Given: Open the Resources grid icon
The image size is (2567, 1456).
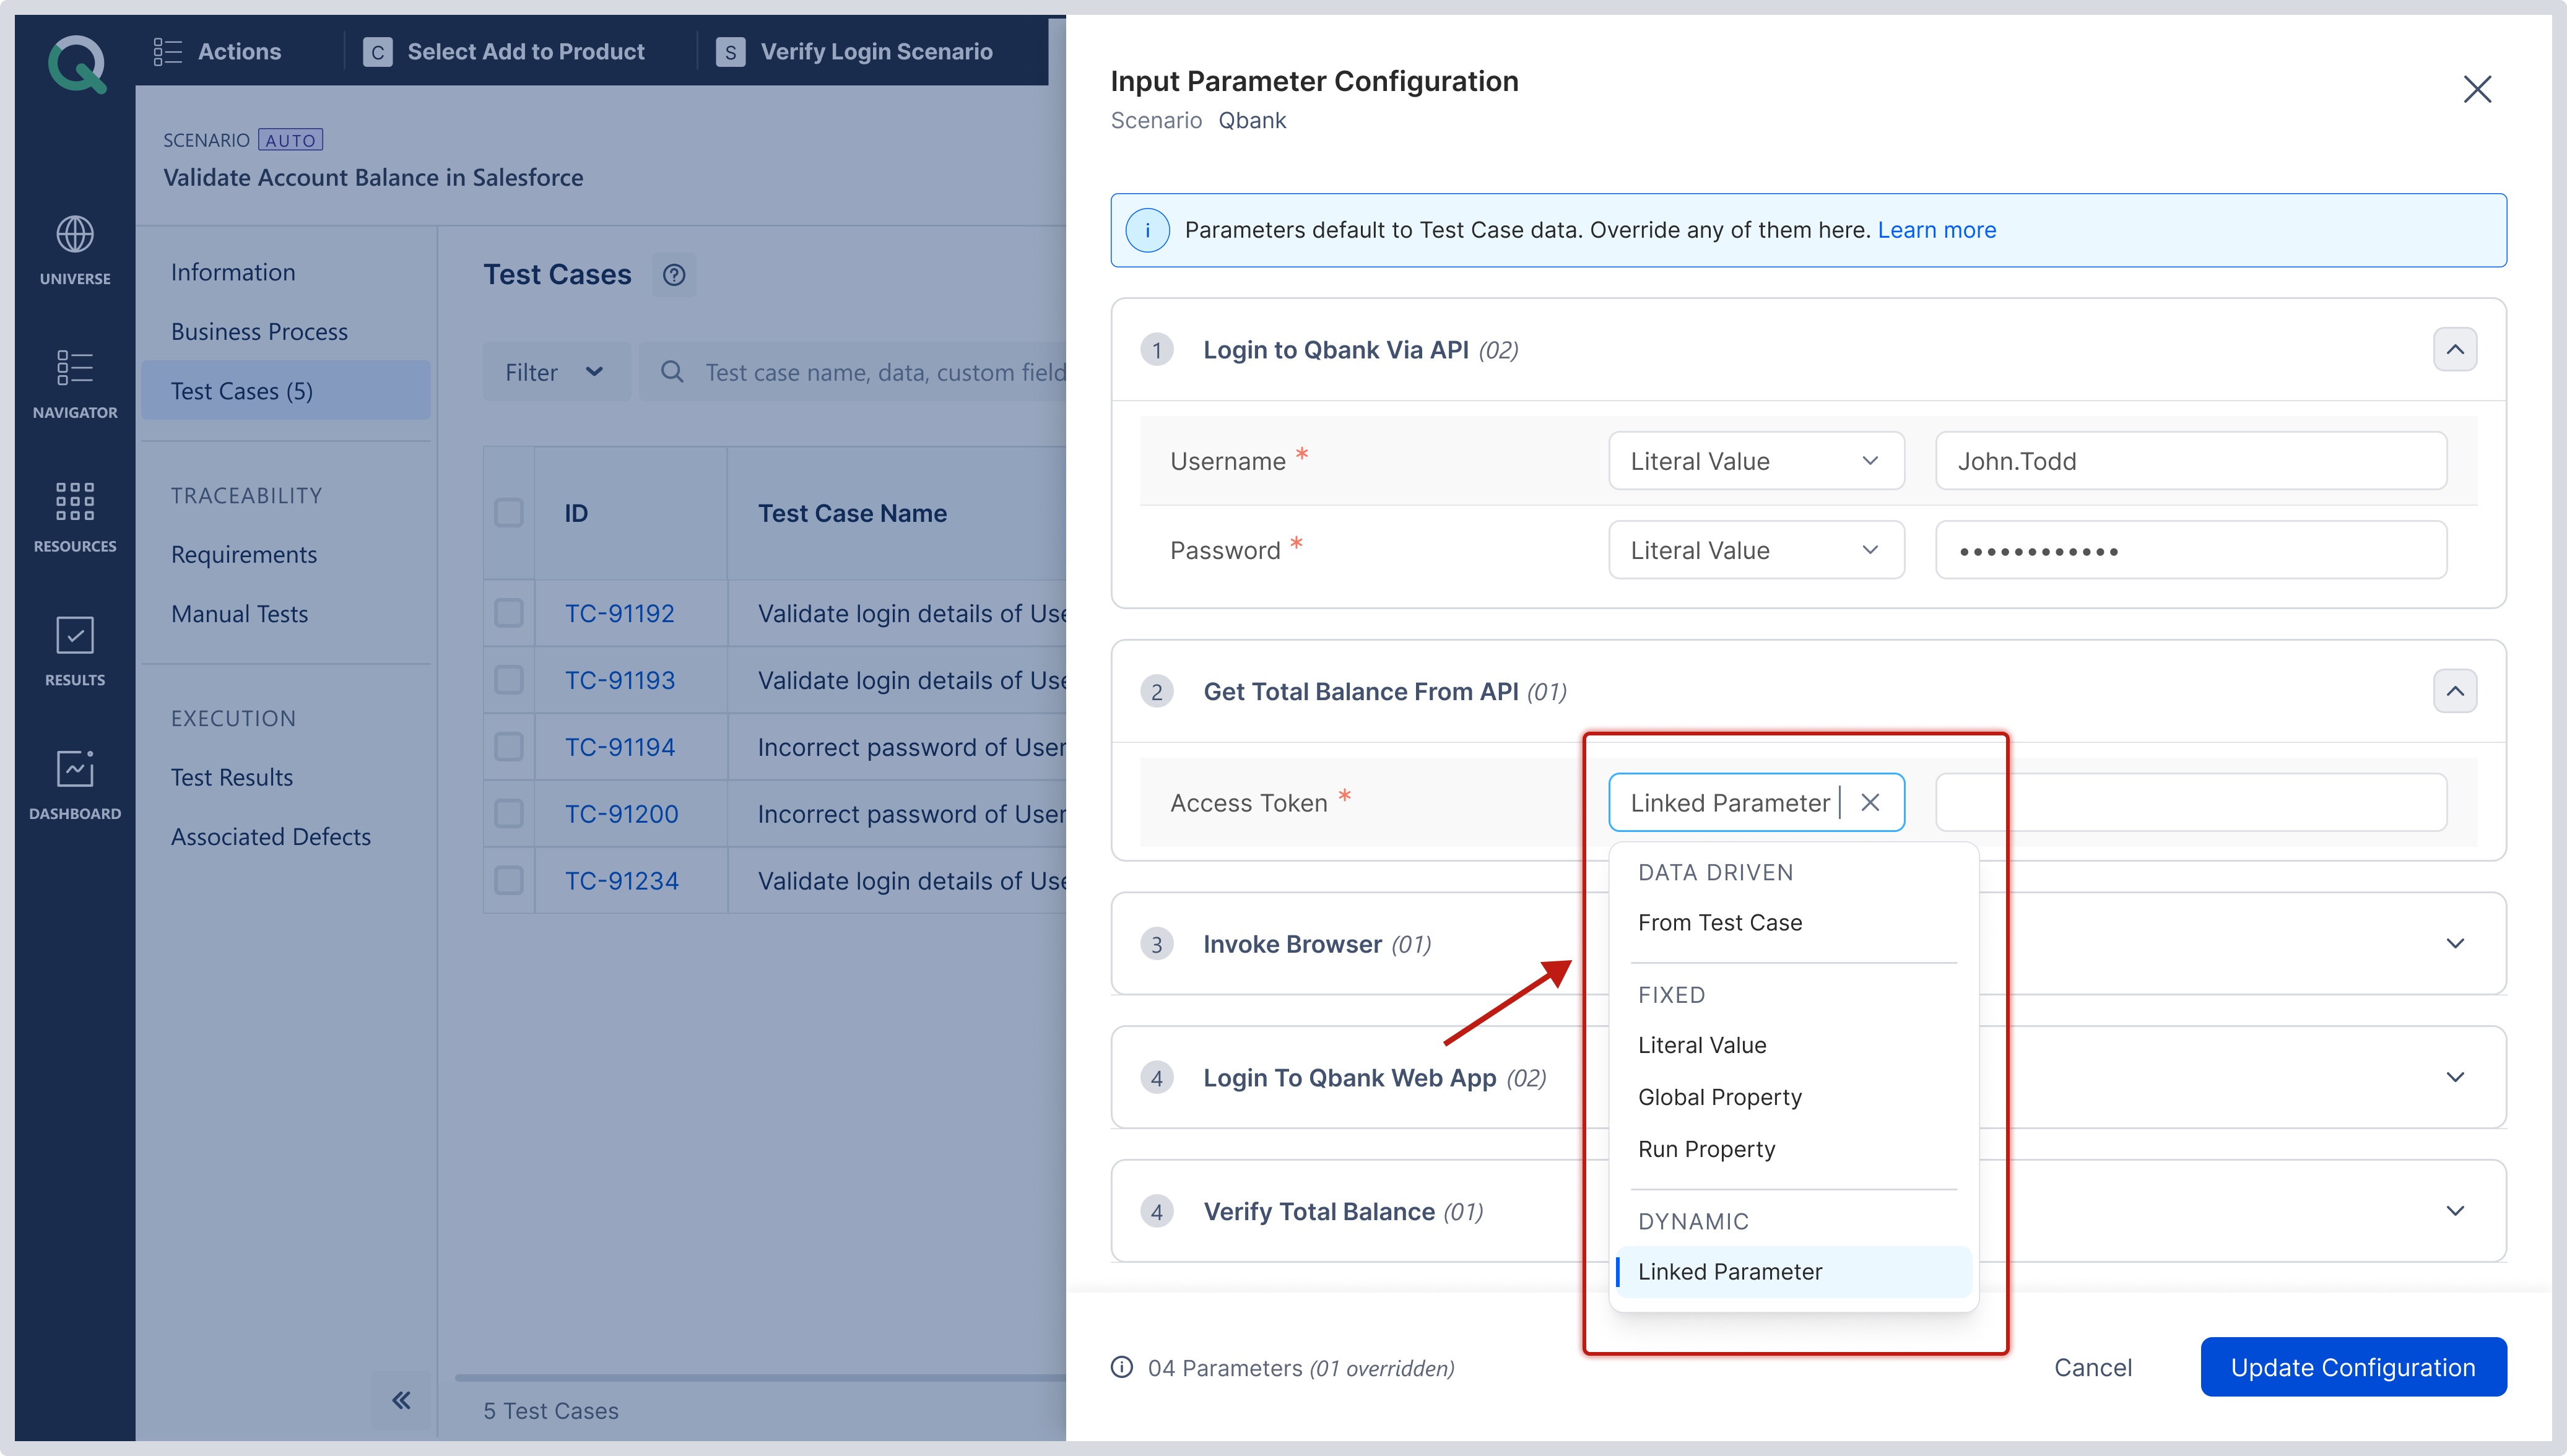Looking at the screenshot, I should click(x=75, y=501).
